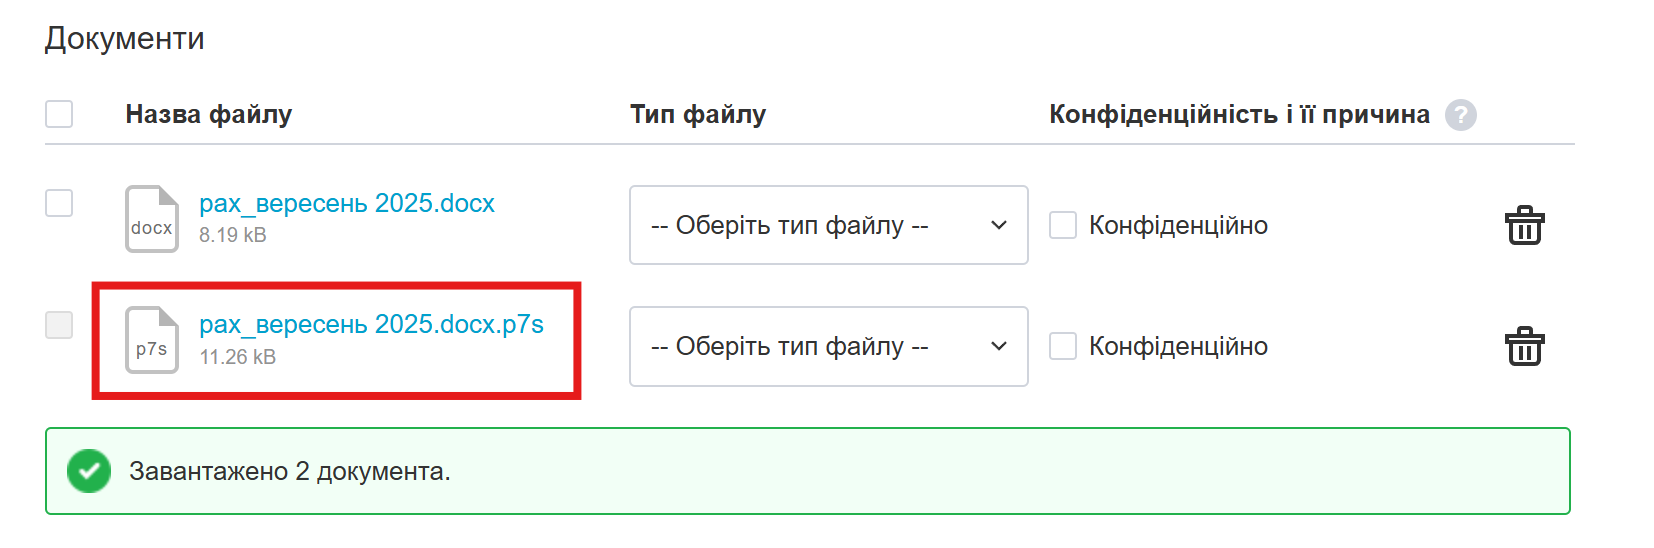The height and width of the screenshot is (548, 1654).
Task: Click the p7s signature file icon
Action: 151,340
